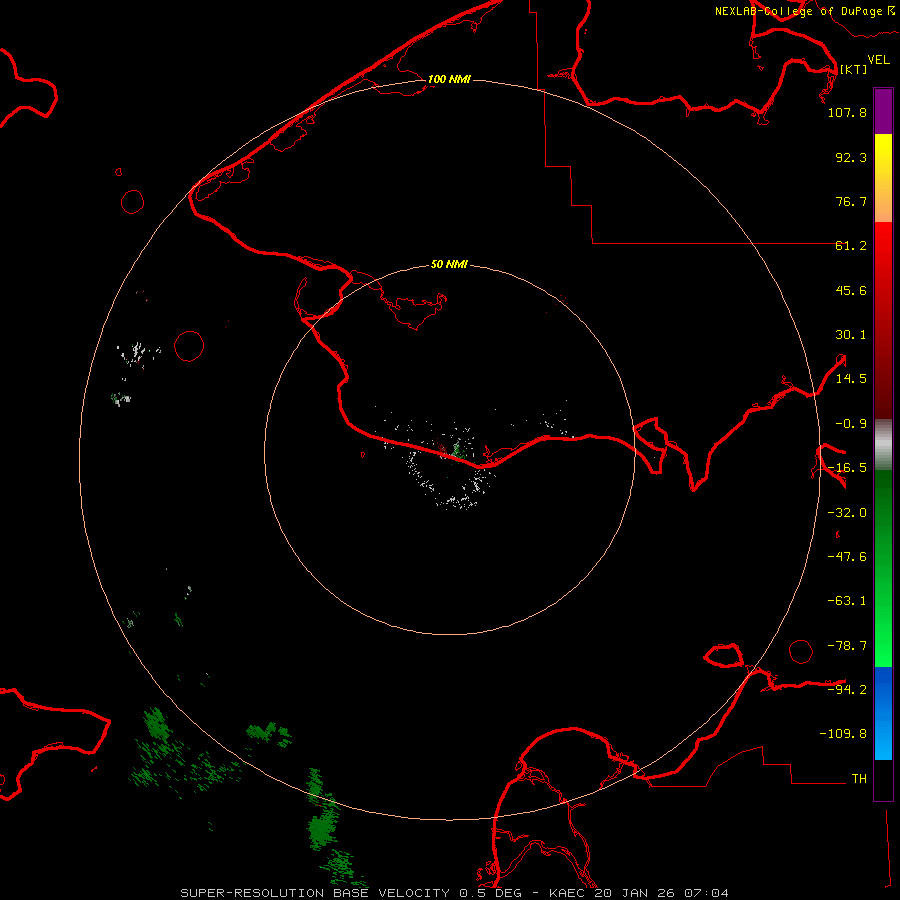The image size is (900, 900).
Task: Click the College of DuPage logo icon
Action: pyautogui.click(x=889, y=11)
